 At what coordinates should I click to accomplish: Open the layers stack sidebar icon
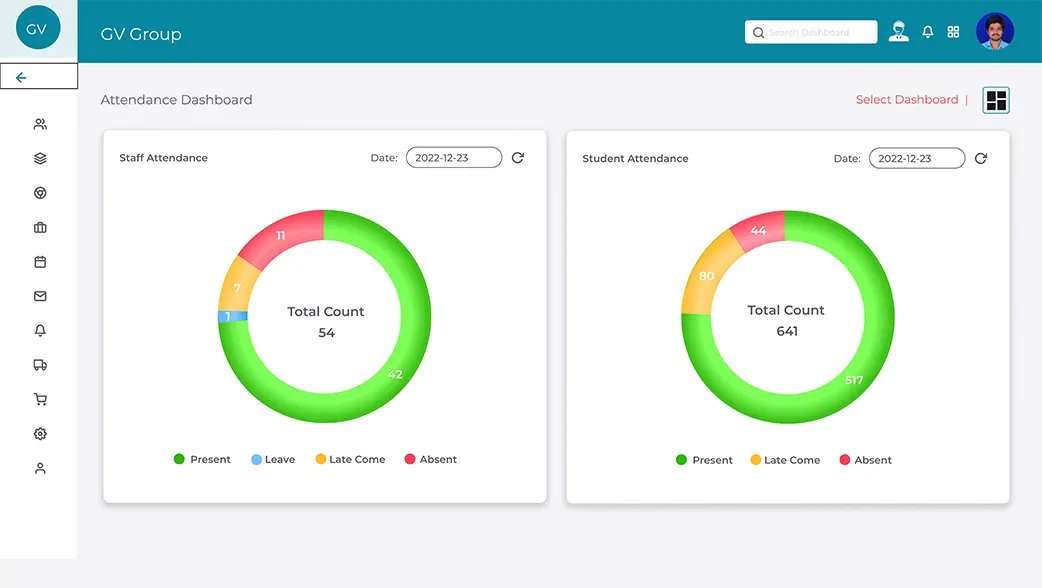[x=40, y=158]
